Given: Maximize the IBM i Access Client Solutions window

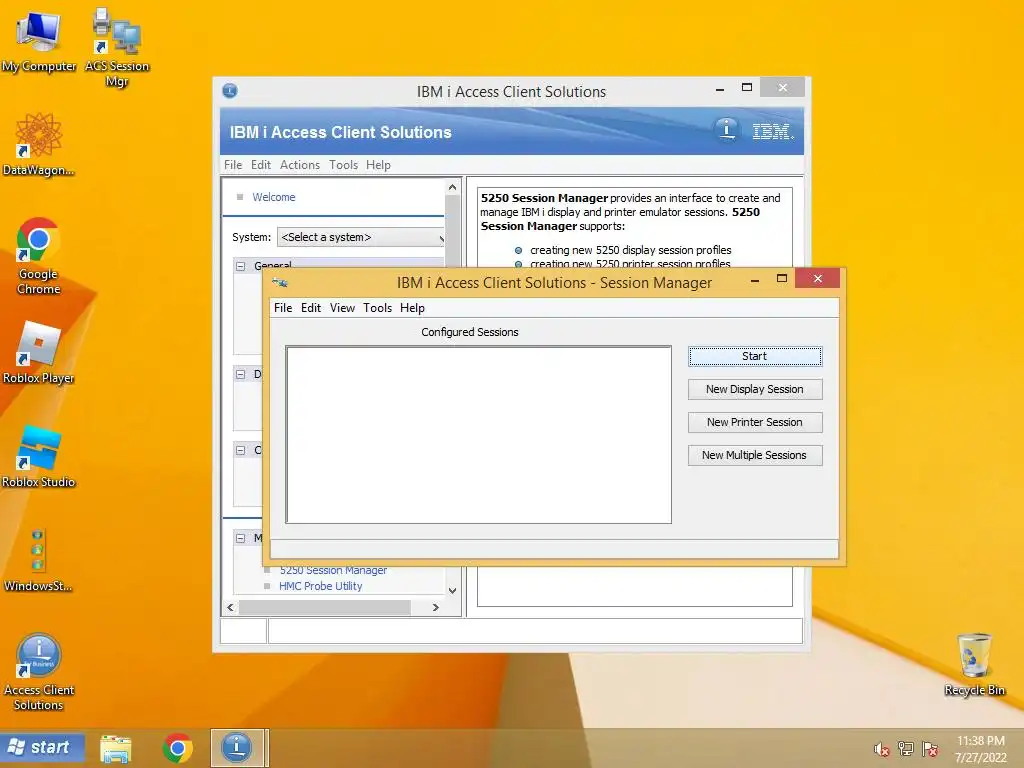Looking at the screenshot, I should pos(747,88).
